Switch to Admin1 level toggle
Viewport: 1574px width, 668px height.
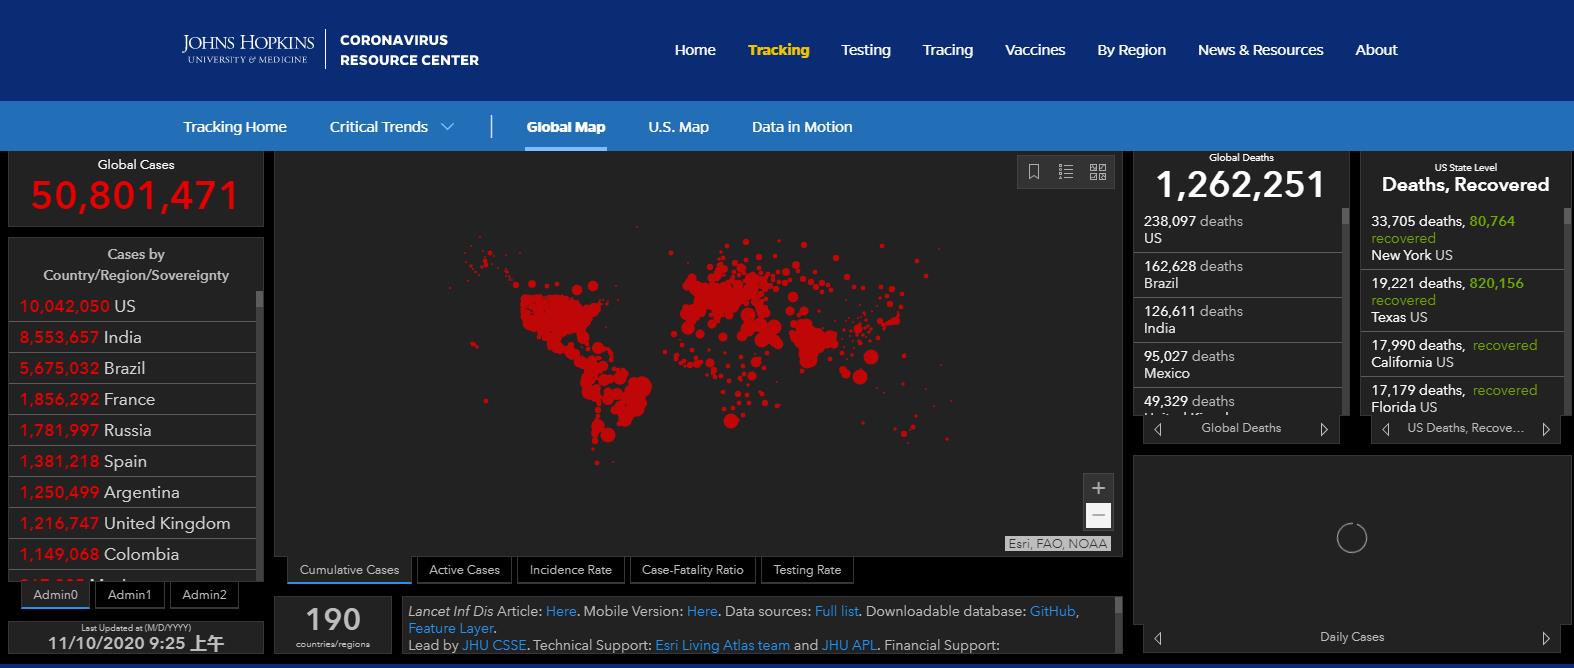(130, 595)
